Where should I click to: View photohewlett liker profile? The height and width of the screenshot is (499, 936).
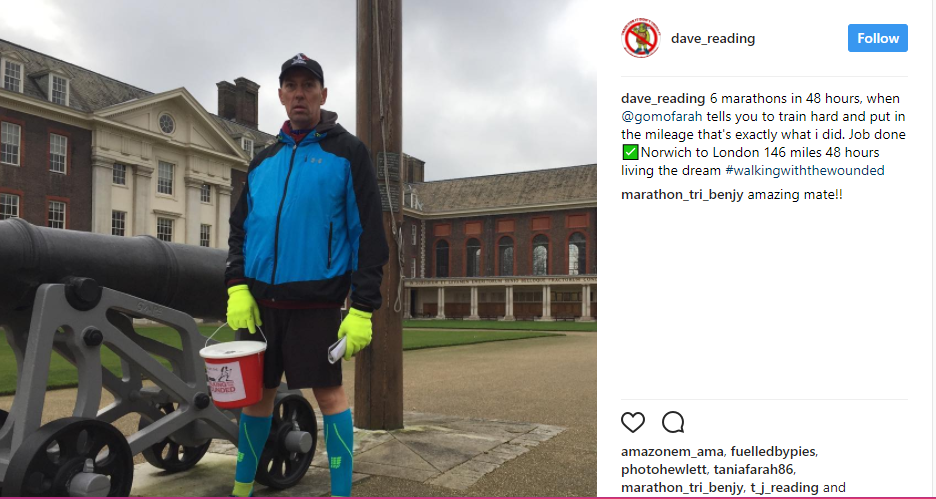tap(663, 470)
